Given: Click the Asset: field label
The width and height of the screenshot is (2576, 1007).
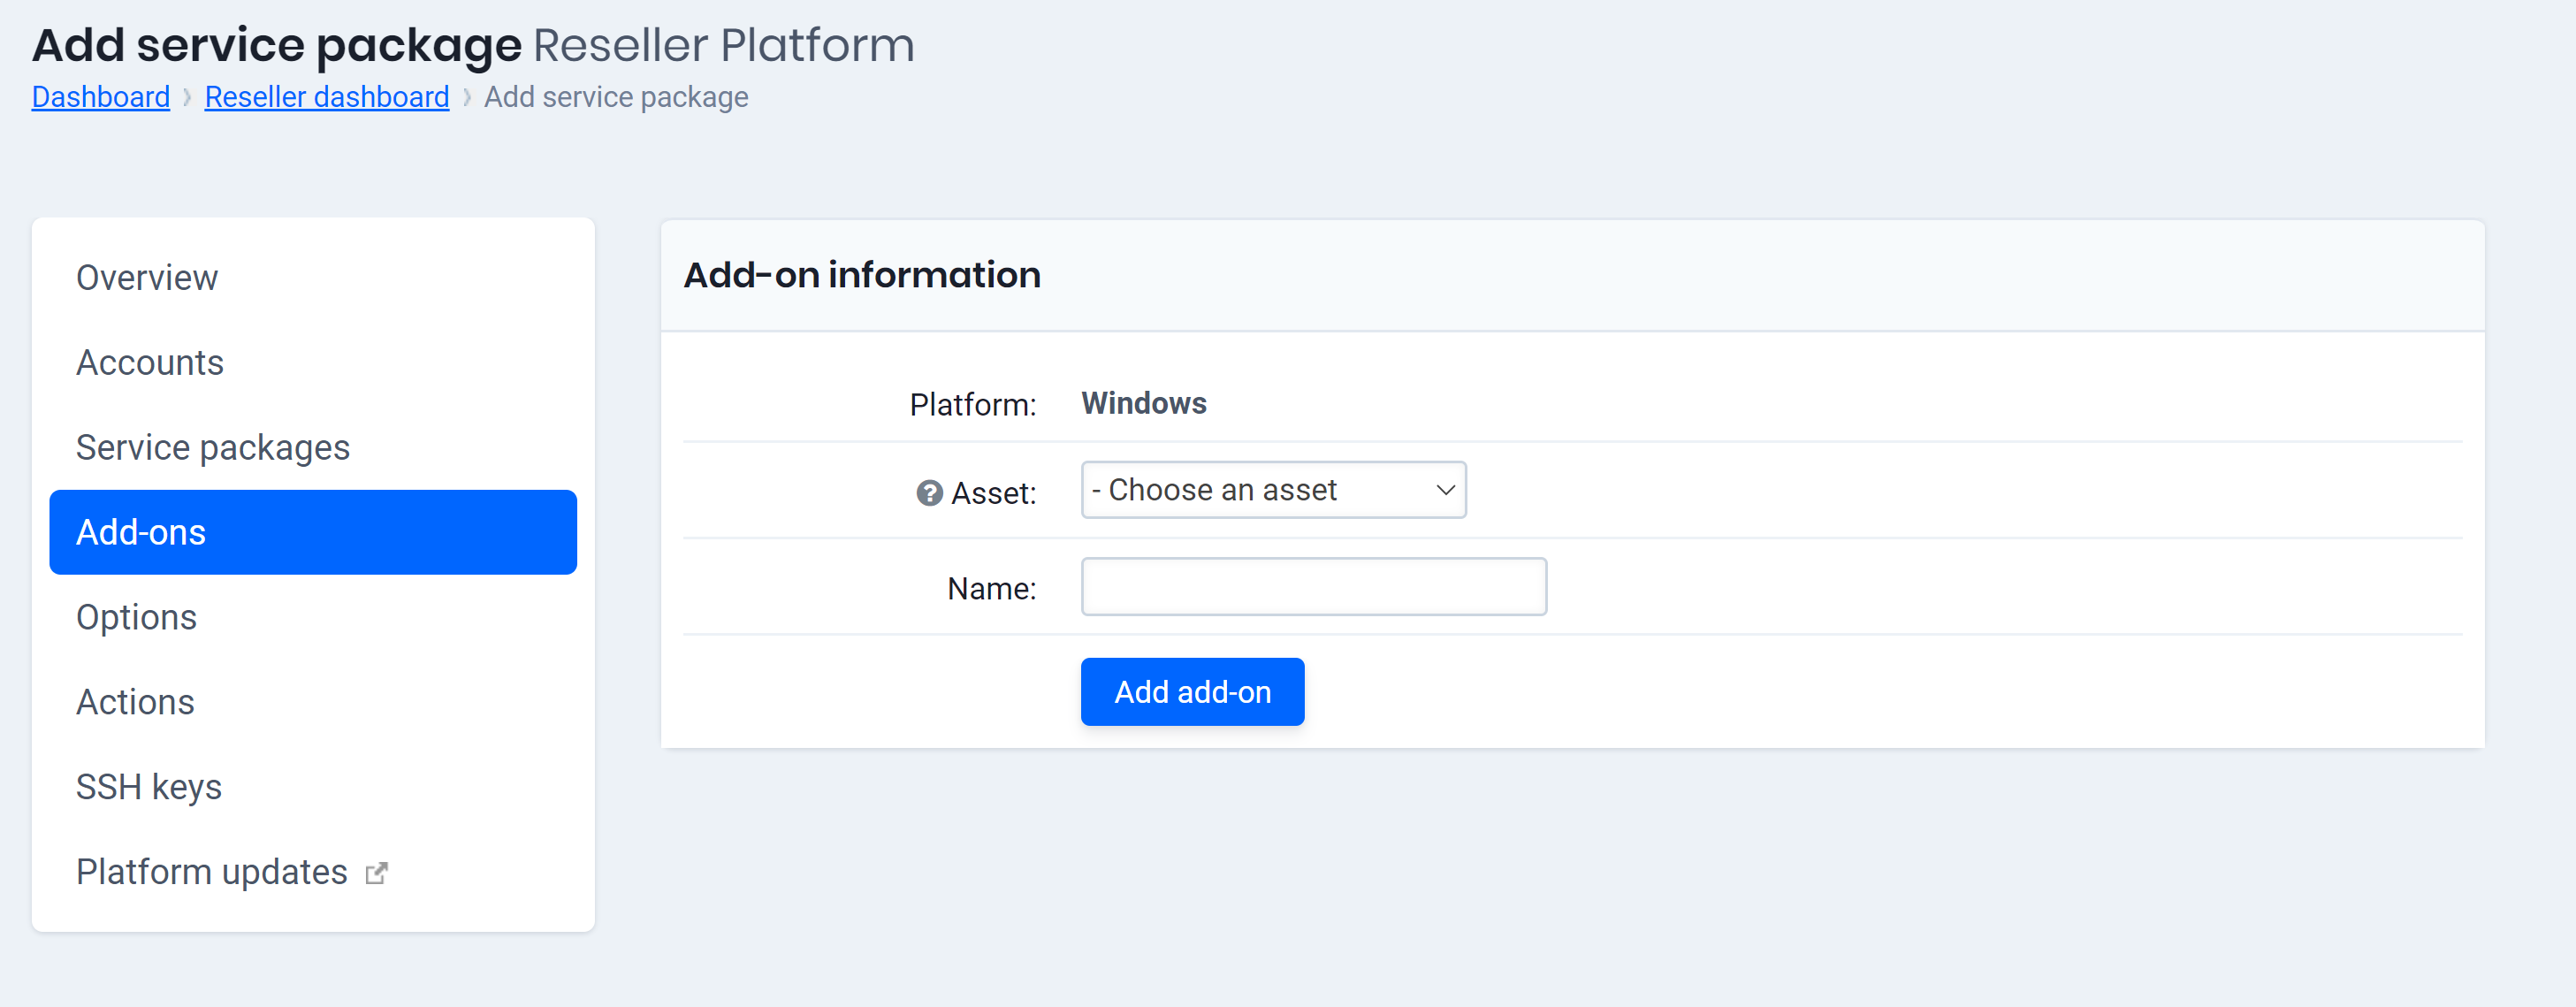Looking at the screenshot, I should click(993, 493).
